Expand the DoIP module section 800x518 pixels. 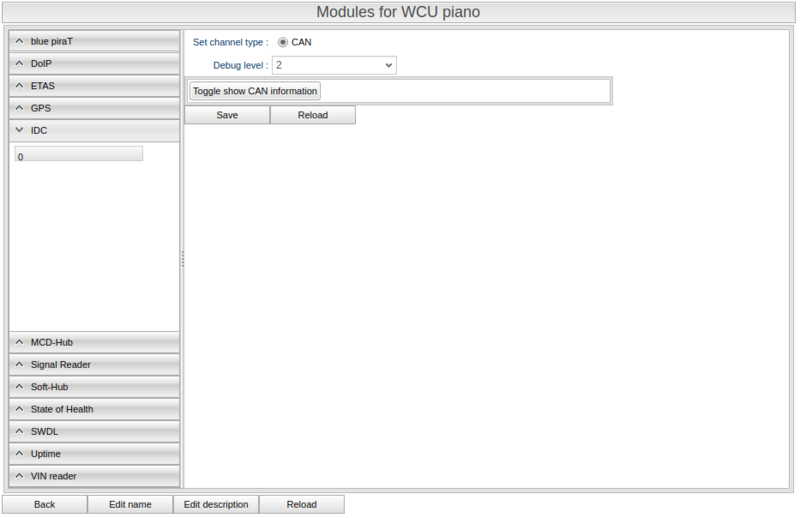94,63
